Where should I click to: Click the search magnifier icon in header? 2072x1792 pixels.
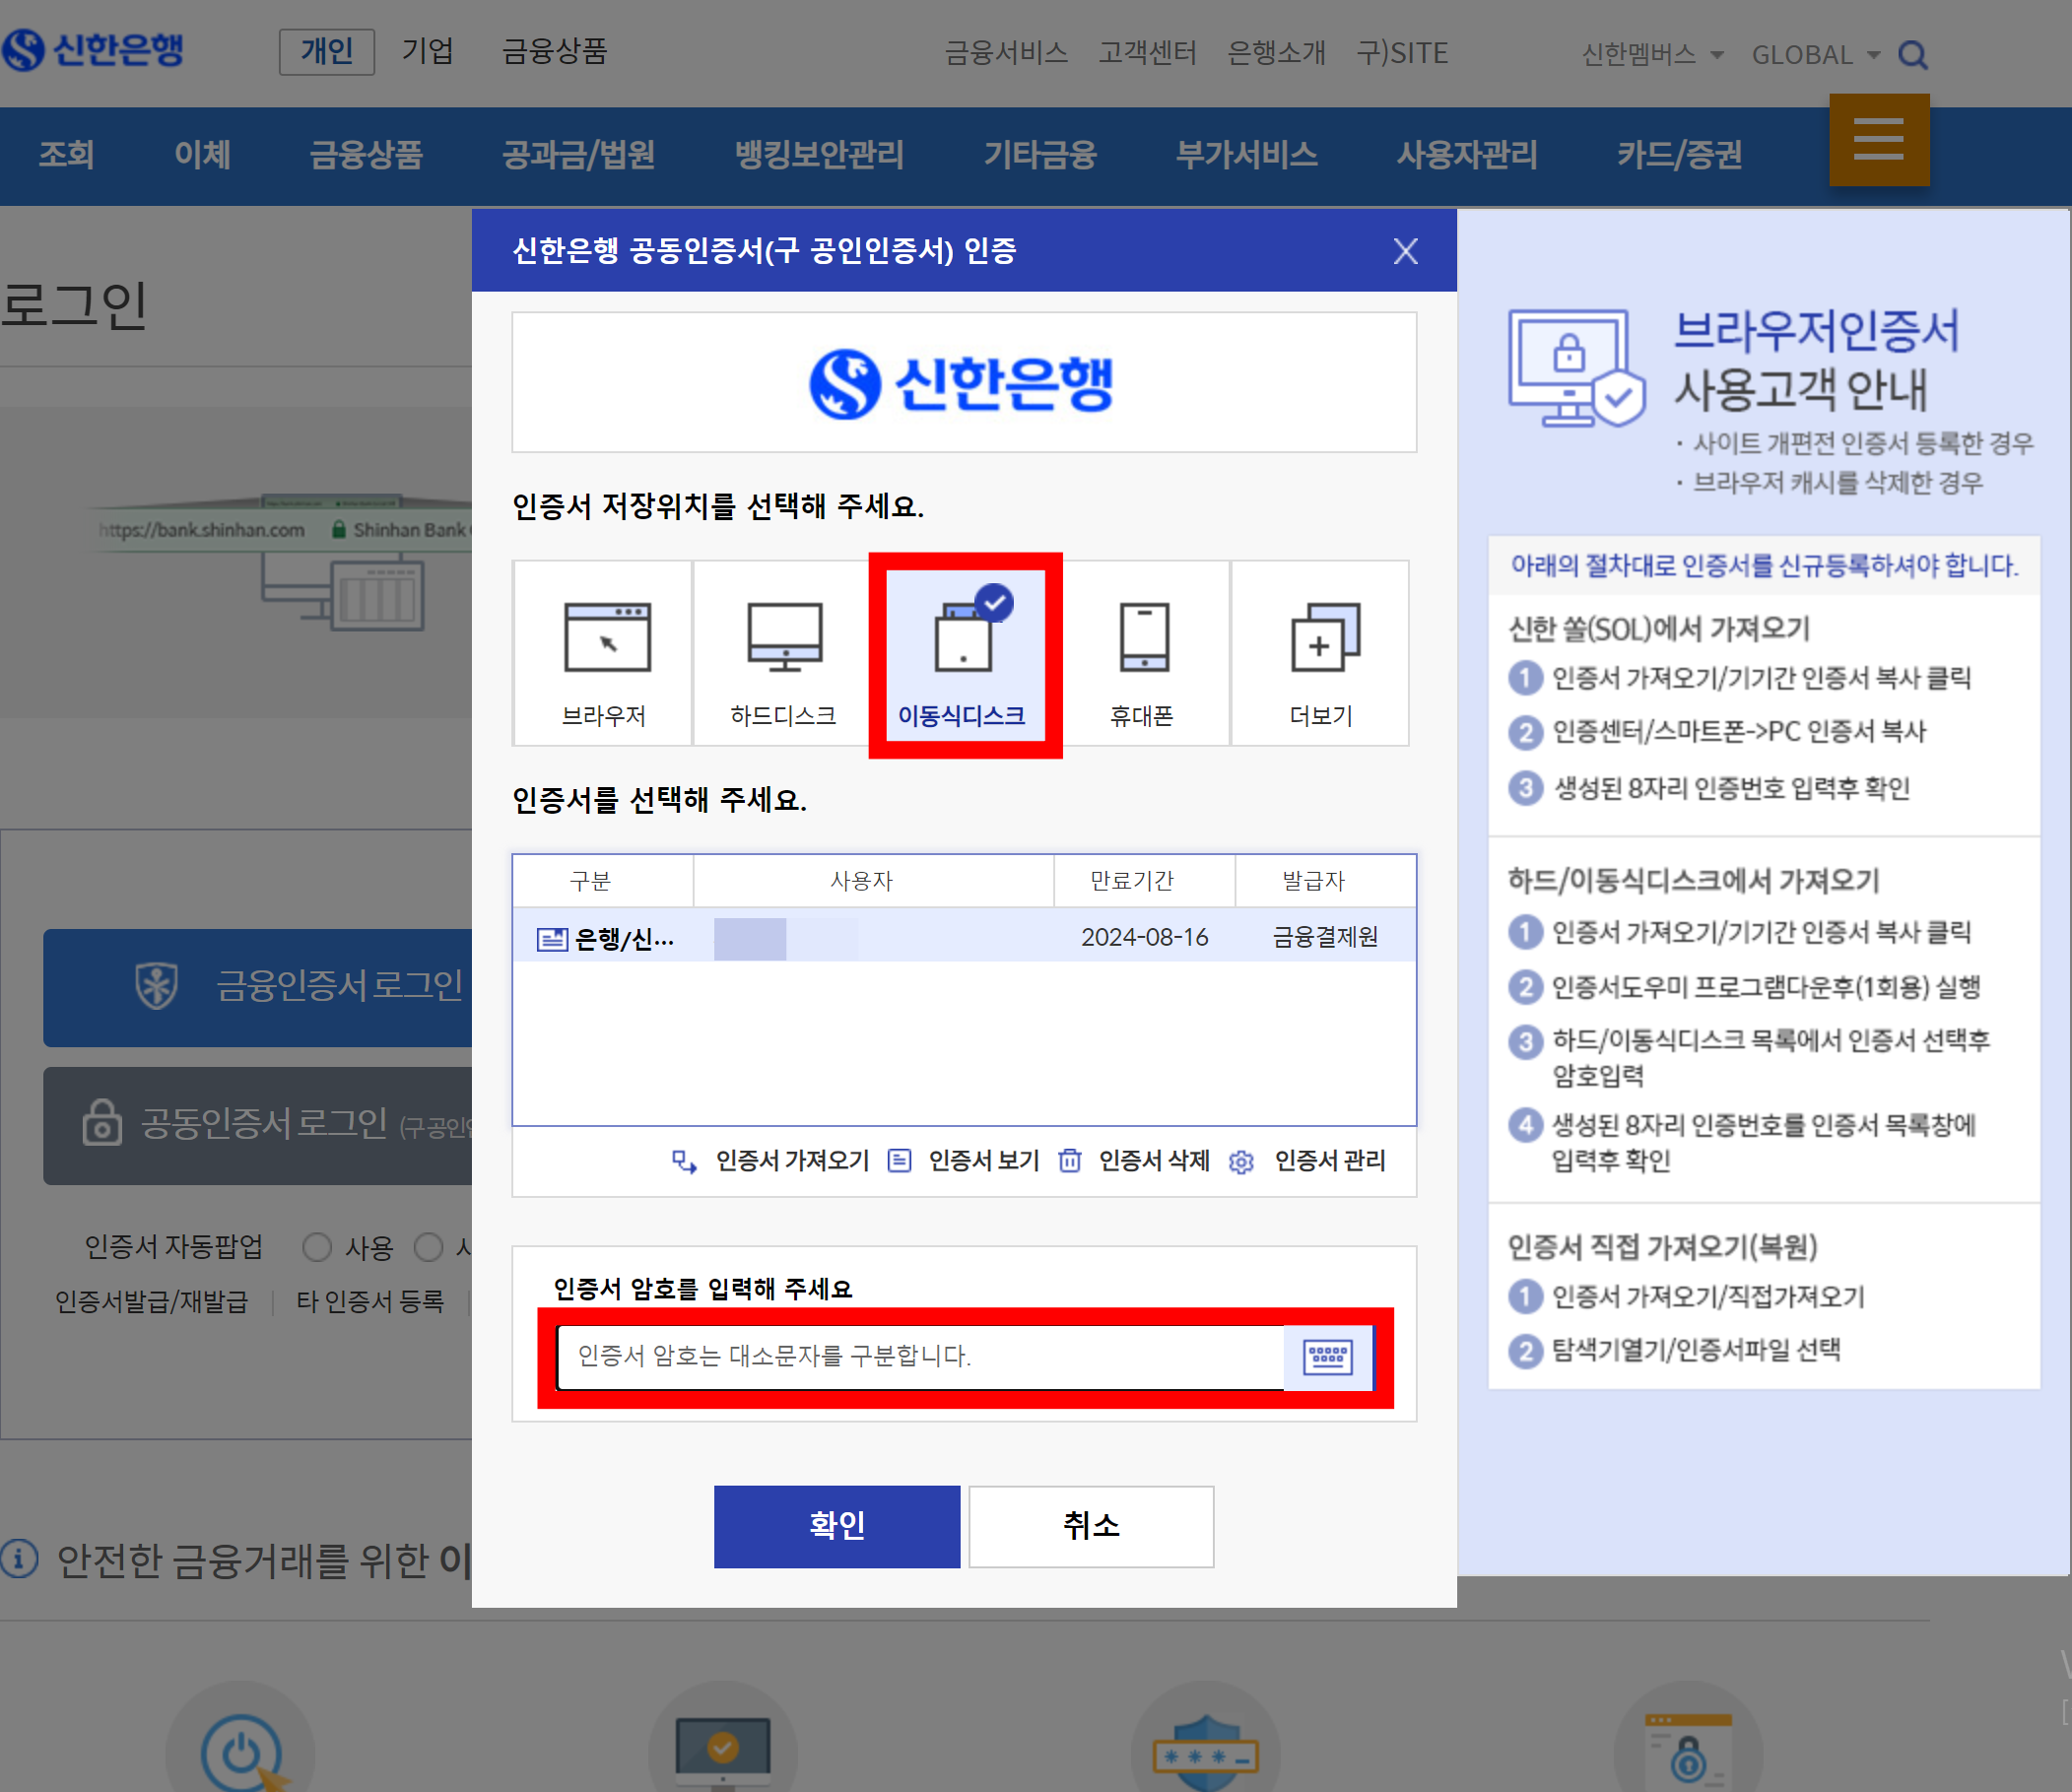coord(1912,55)
